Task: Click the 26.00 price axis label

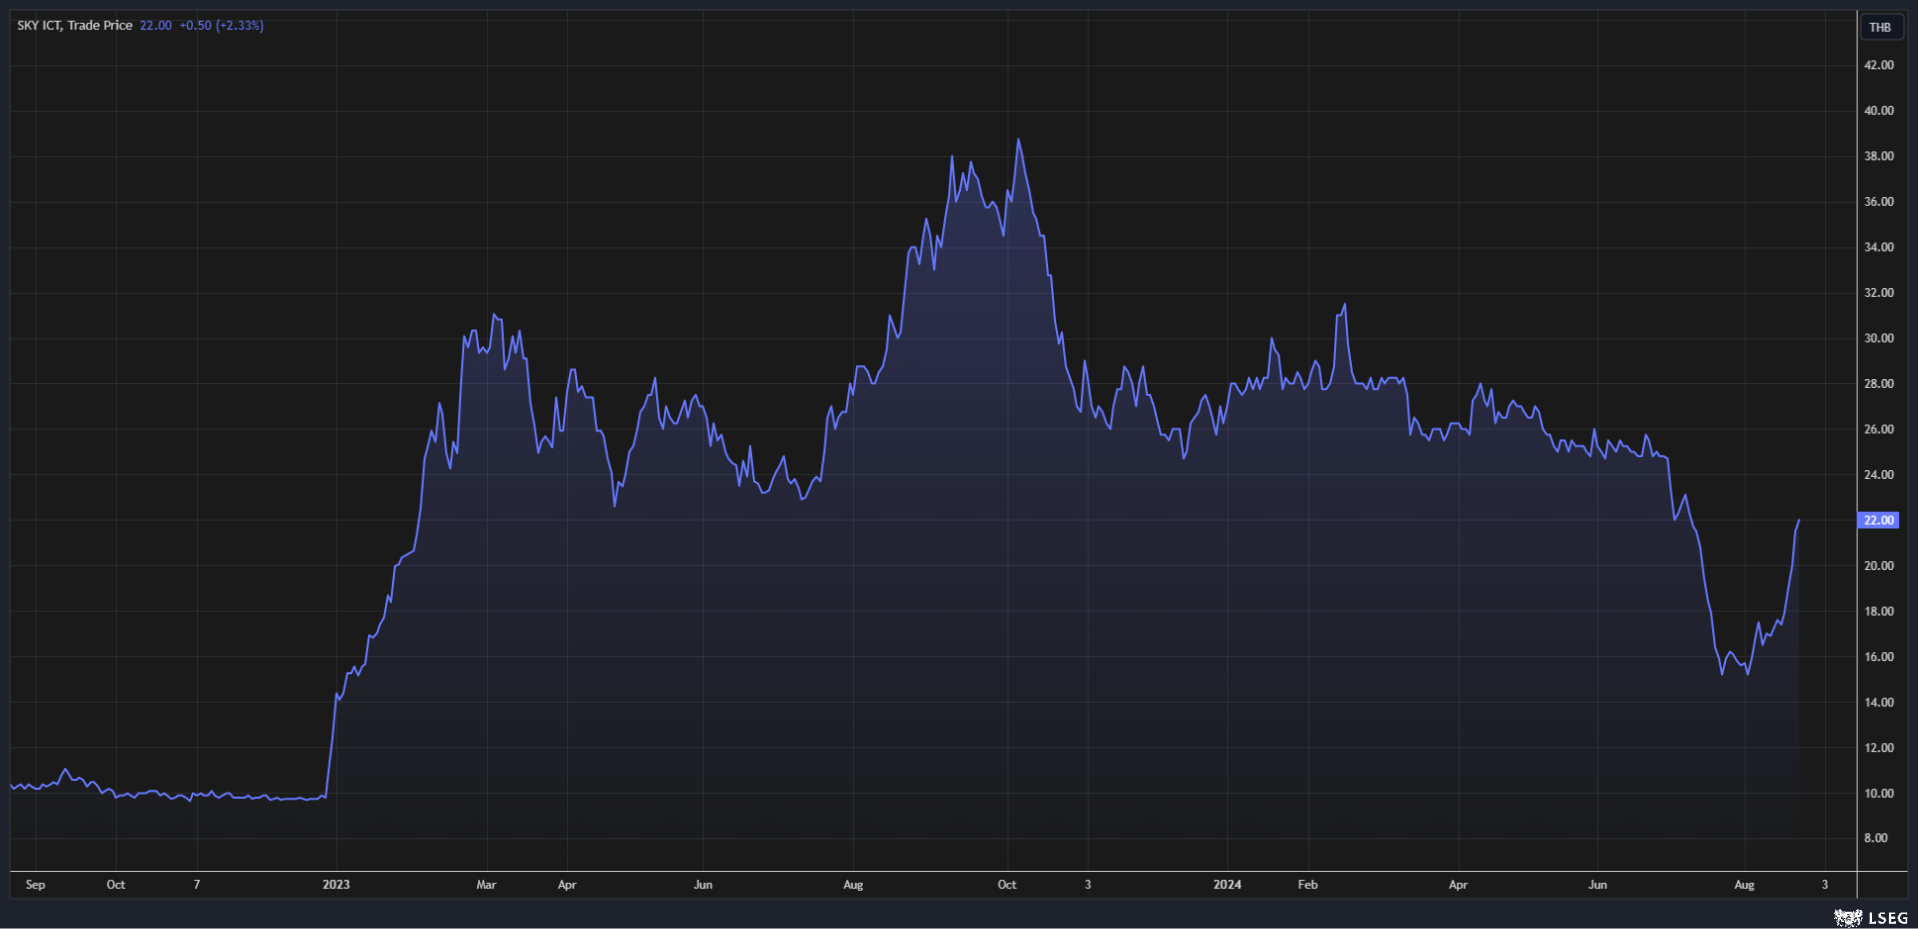Action: click(1879, 429)
